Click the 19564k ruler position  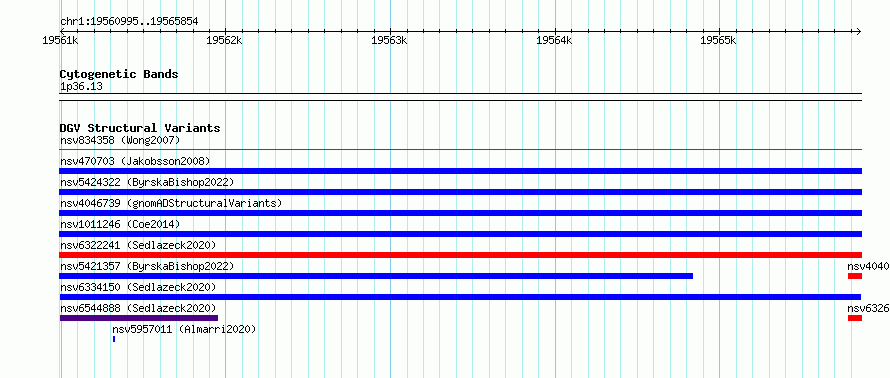[554, 40]
